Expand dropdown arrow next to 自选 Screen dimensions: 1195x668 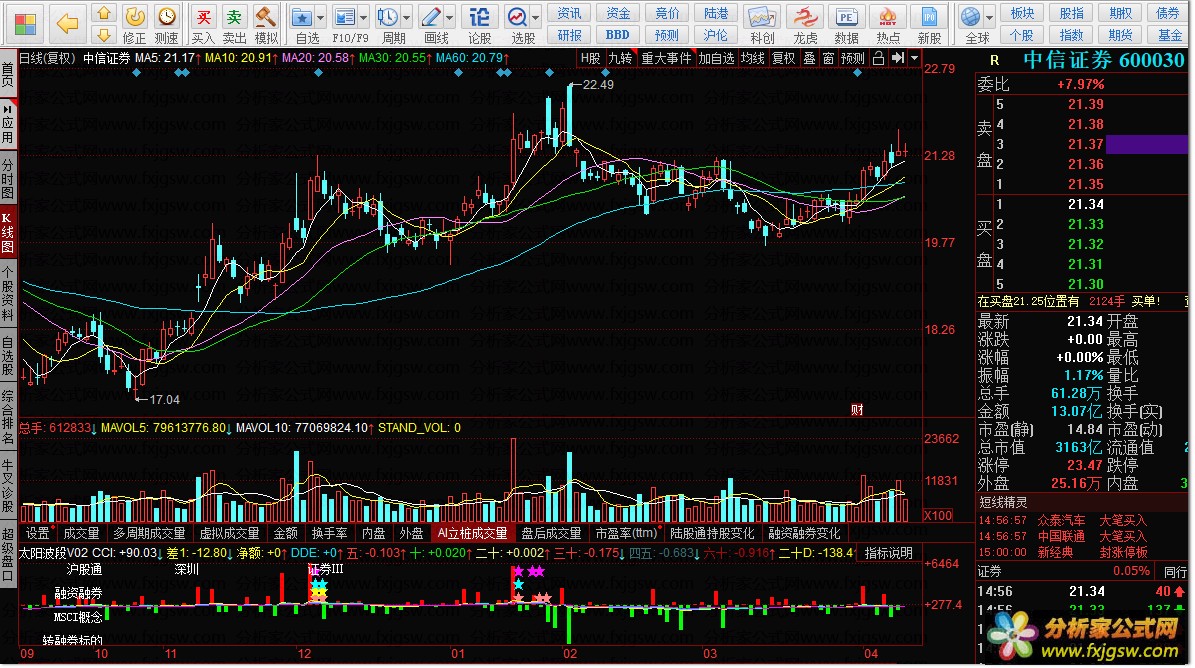[x=320, y=17]
